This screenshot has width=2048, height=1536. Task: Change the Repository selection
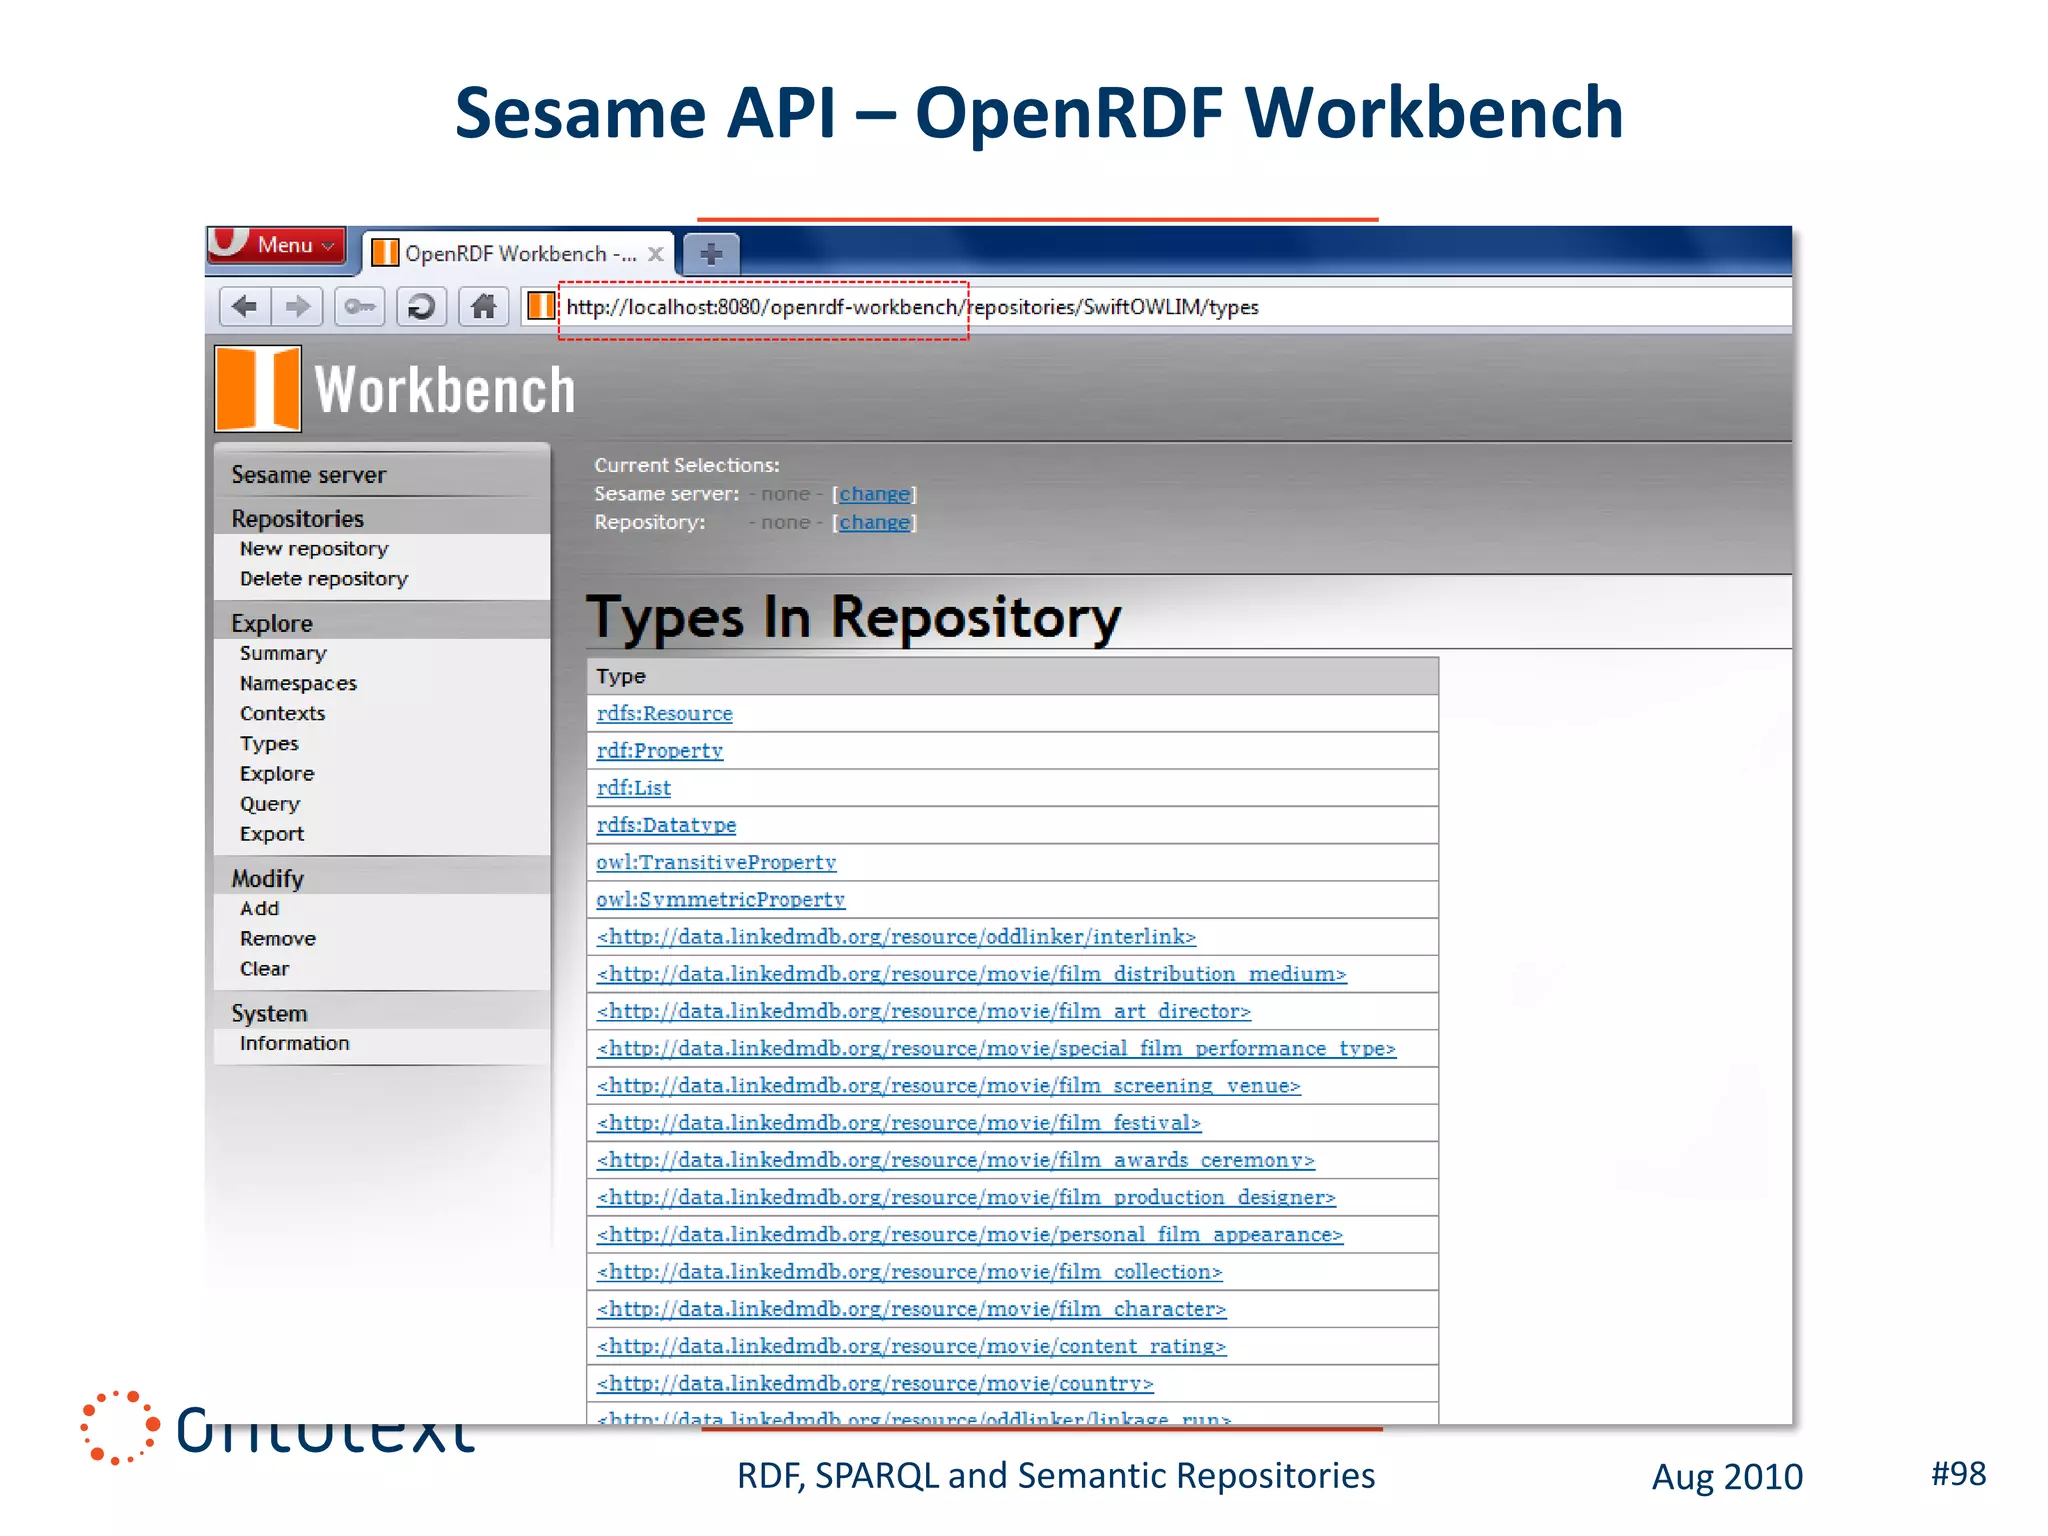coord(875,522)
